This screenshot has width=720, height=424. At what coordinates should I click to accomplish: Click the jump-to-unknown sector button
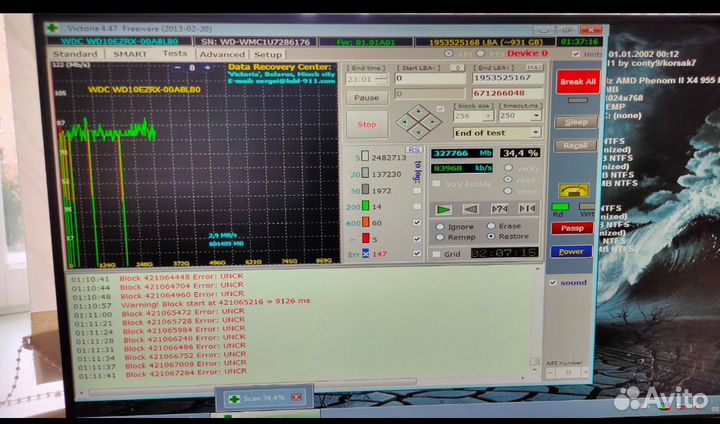click(497, 209)
